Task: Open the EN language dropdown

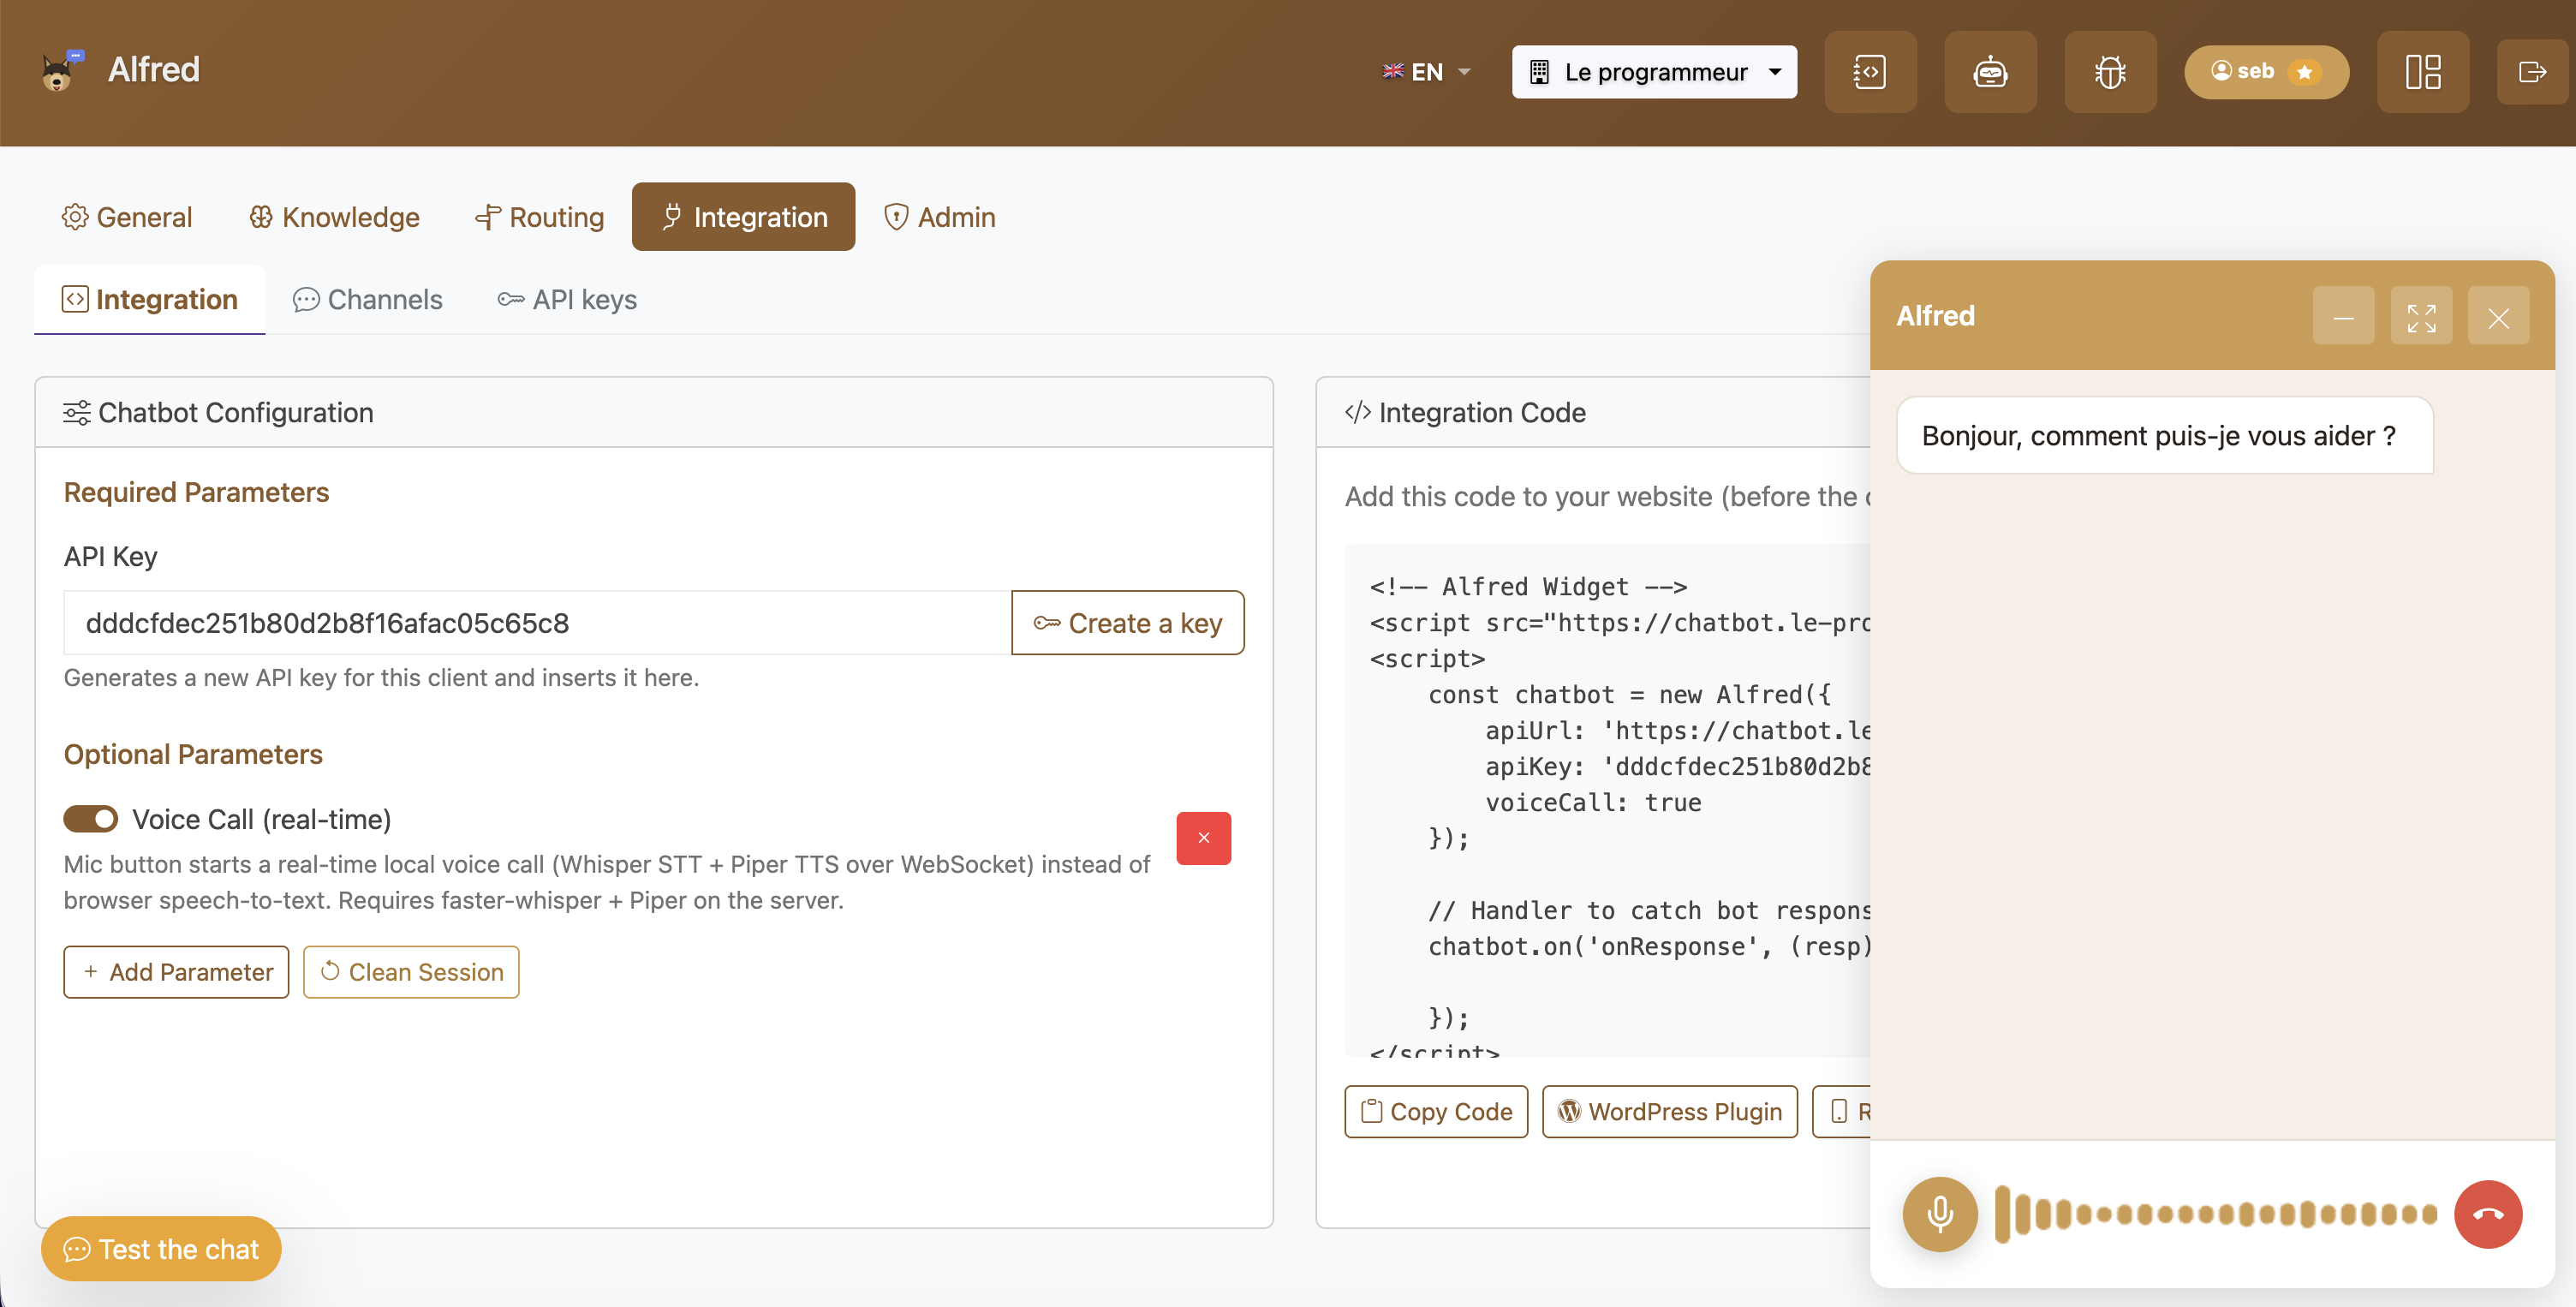Action: (1426, 72)
